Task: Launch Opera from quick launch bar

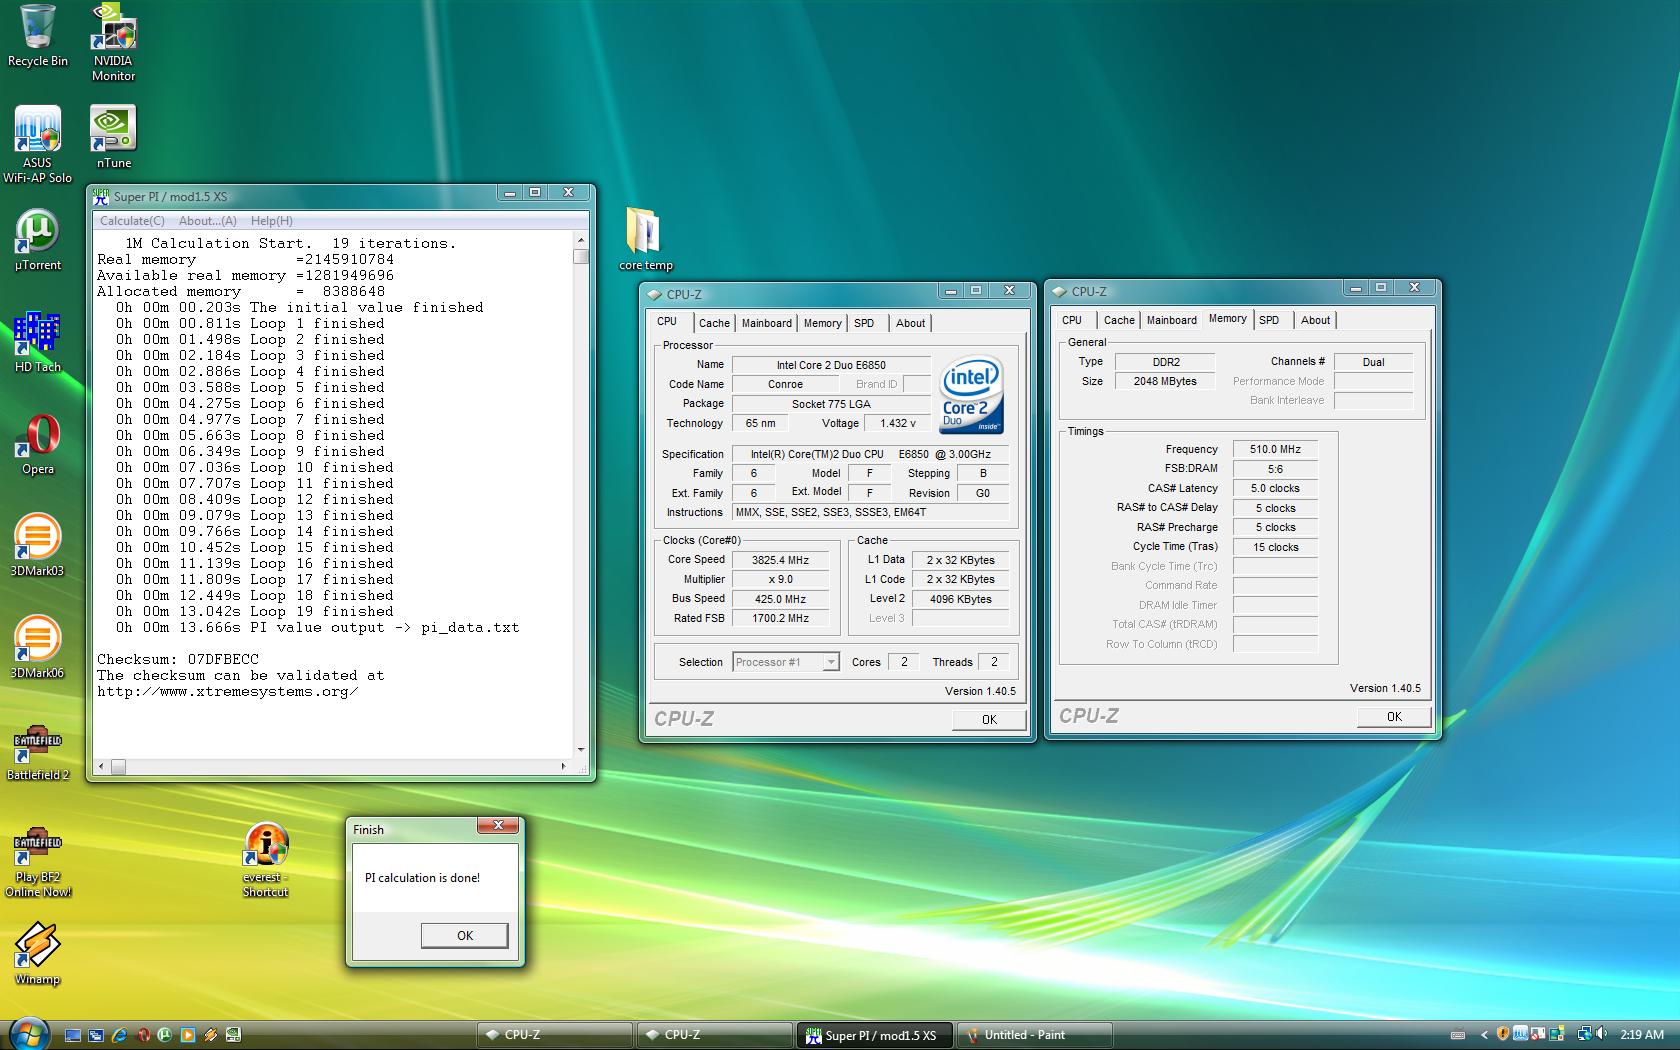Action: point(144,1035)
